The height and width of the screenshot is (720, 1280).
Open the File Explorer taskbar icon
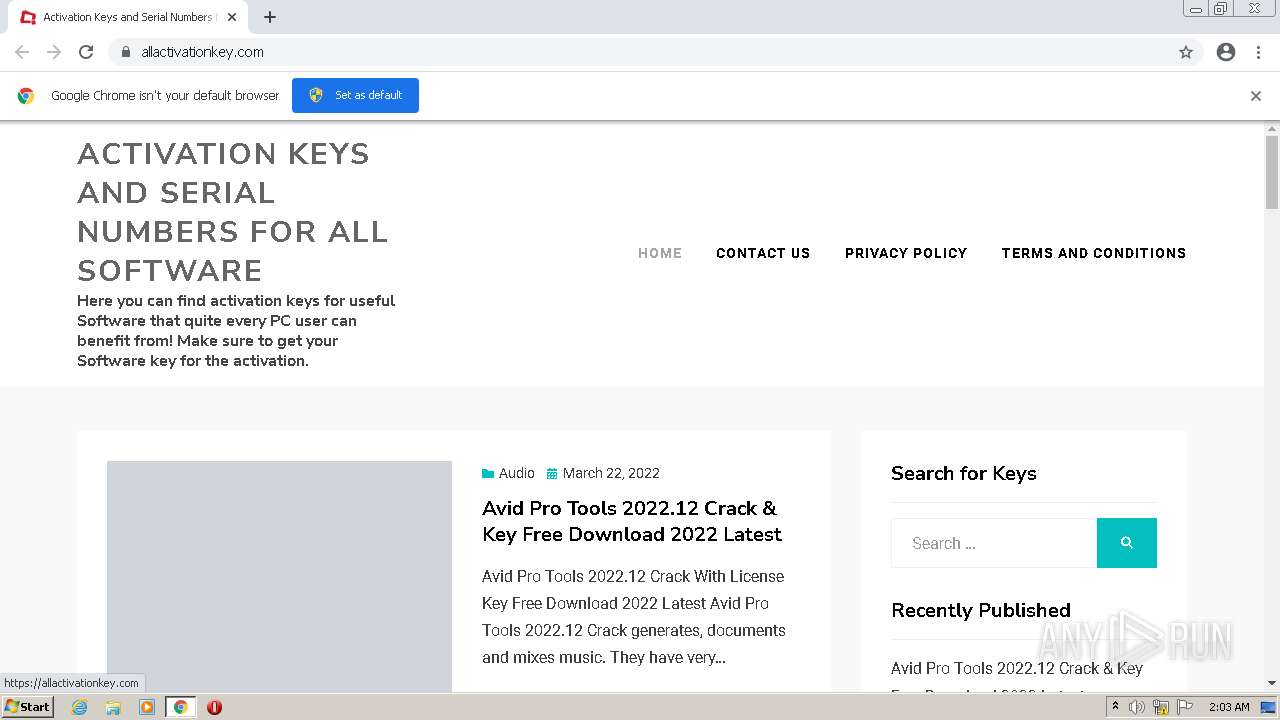click(113, 707)
